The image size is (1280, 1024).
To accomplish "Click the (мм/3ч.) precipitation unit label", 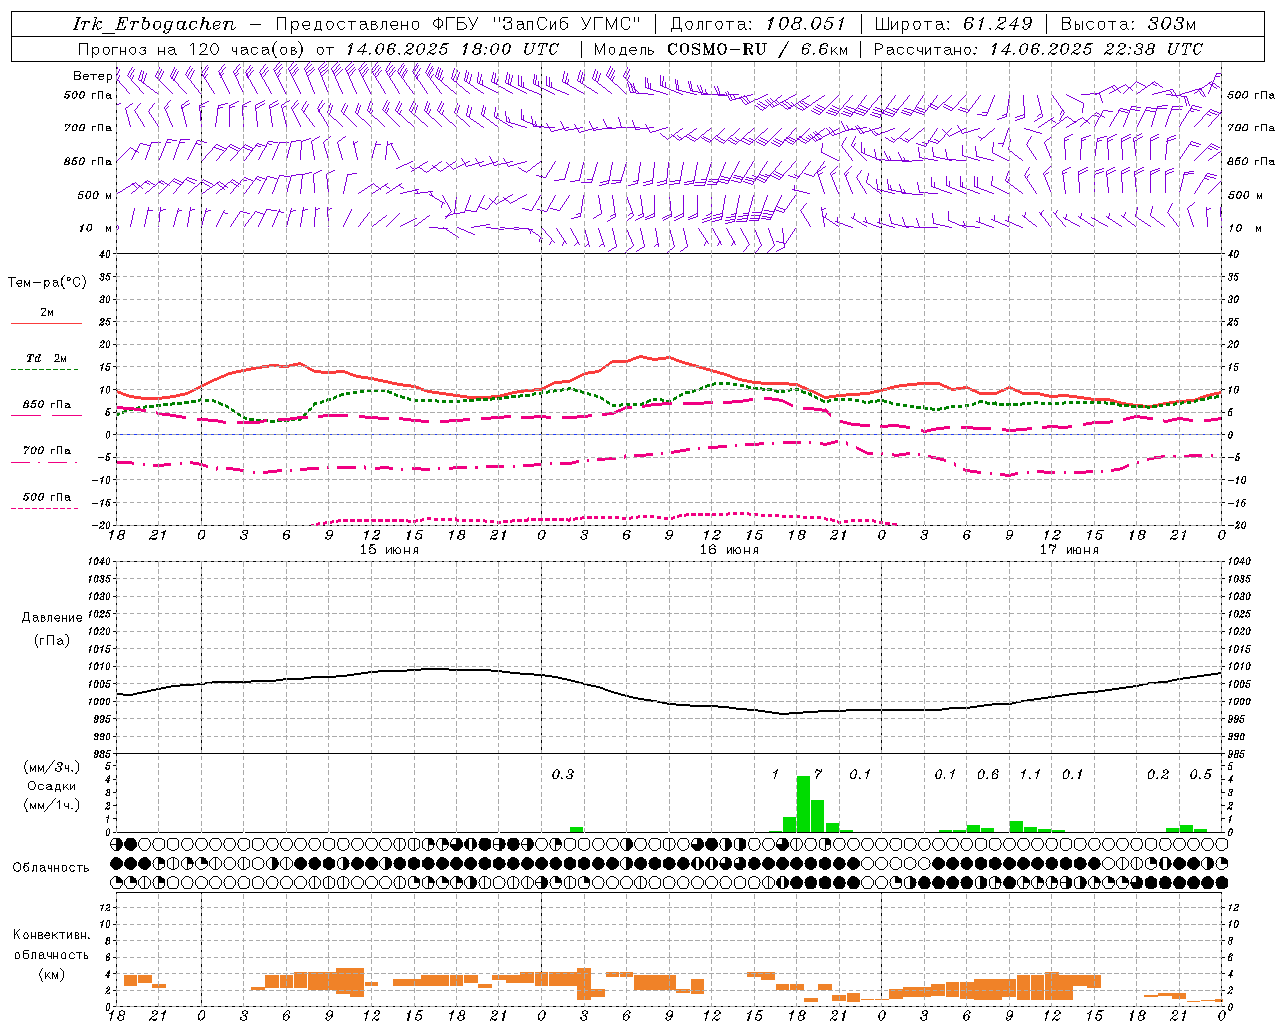I will click(x=52, y=767).
